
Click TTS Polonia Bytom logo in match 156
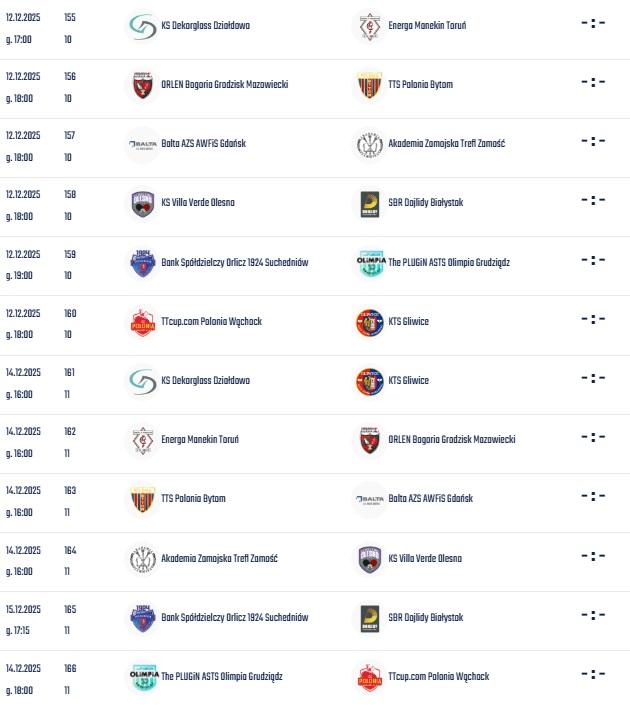click(x=369, y=85)
